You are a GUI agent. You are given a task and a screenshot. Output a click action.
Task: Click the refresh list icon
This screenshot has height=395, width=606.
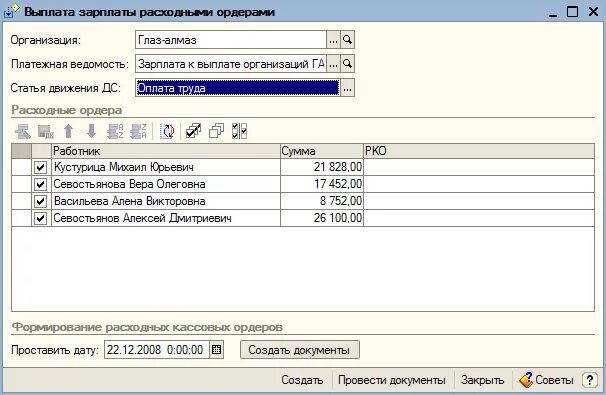click(x=167, y=131)
